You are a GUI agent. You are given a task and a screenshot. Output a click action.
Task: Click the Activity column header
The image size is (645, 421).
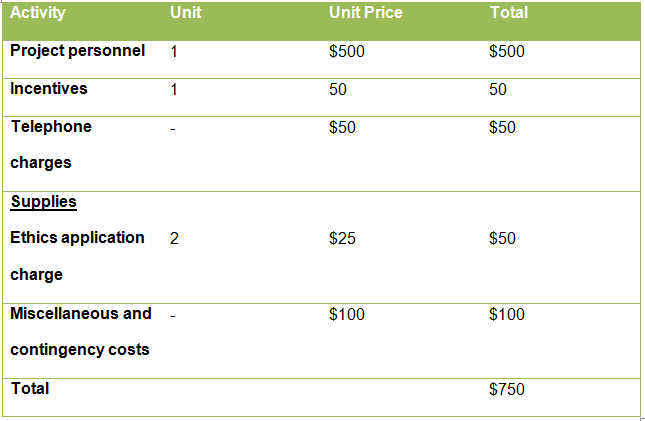point(38,13)
